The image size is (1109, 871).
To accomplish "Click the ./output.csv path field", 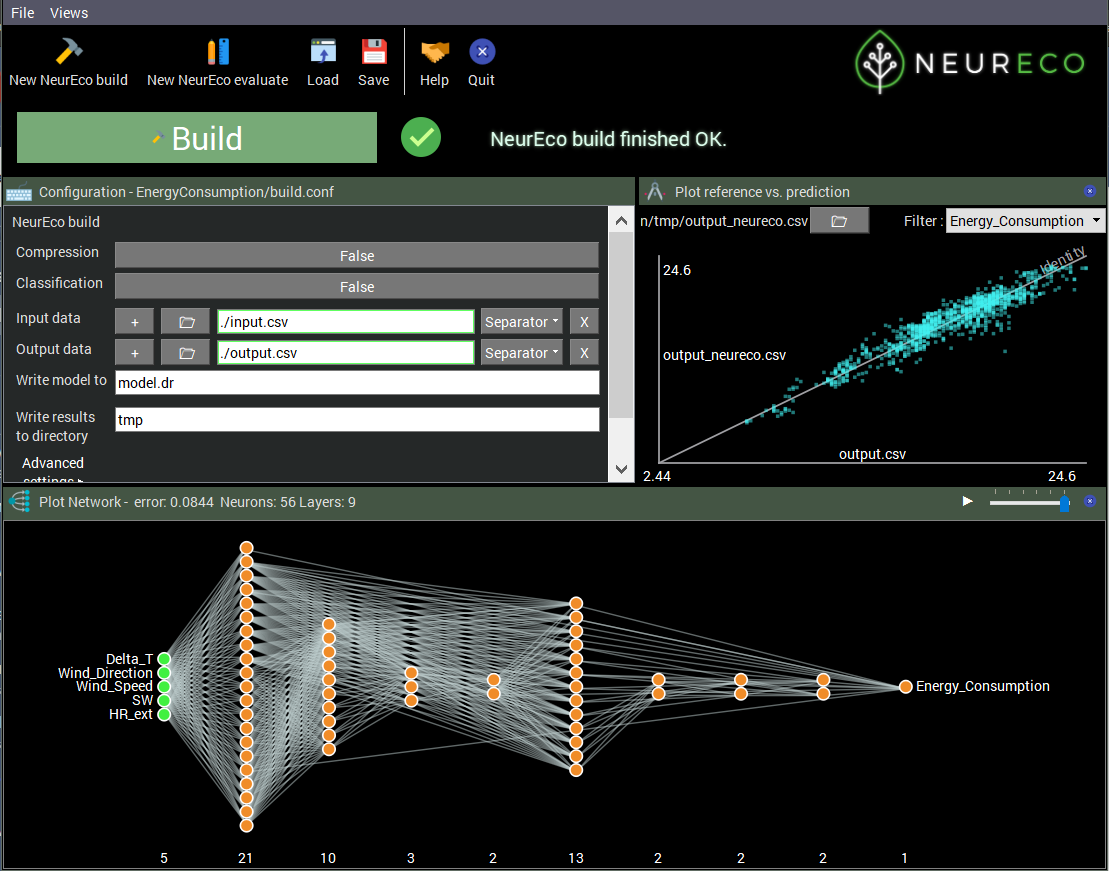I will [x=346, y=353].
